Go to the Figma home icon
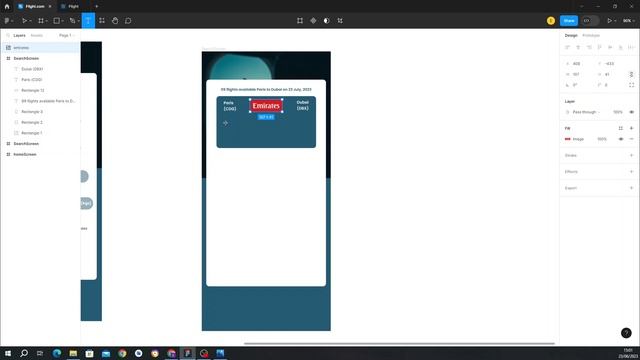This screenshot has width=640, height=360. click(x=7, y=7)
